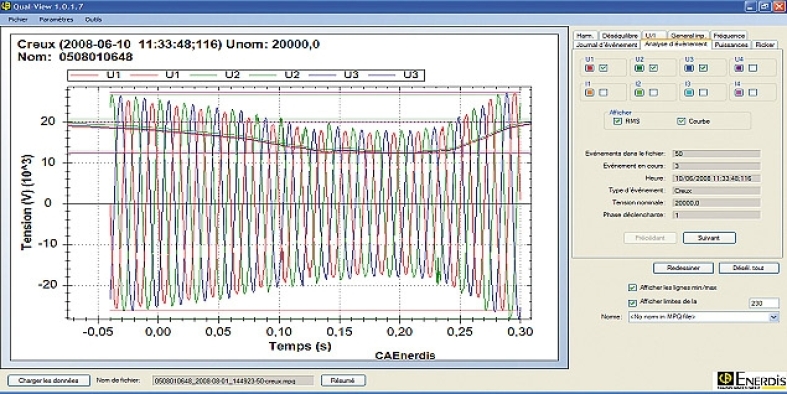Image resolution: width=787 pixels, height=394 pixels.
Task: Click the 'Tension (V) (10^3)' axis label
Action: pos(27,202)
